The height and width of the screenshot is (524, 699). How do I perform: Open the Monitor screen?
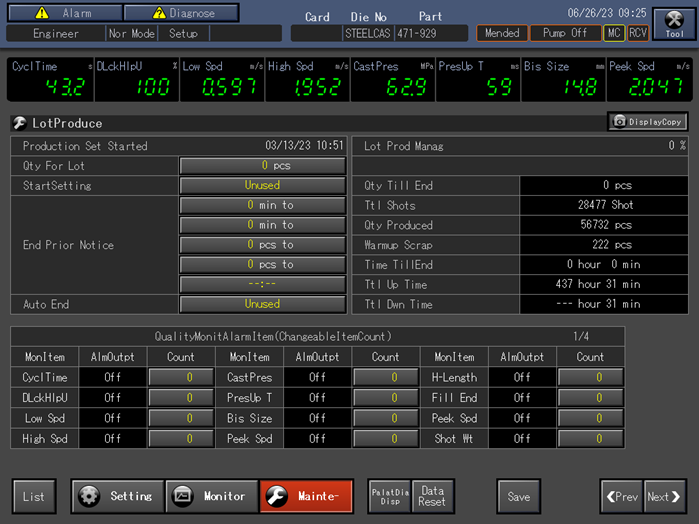click(210, 496)
